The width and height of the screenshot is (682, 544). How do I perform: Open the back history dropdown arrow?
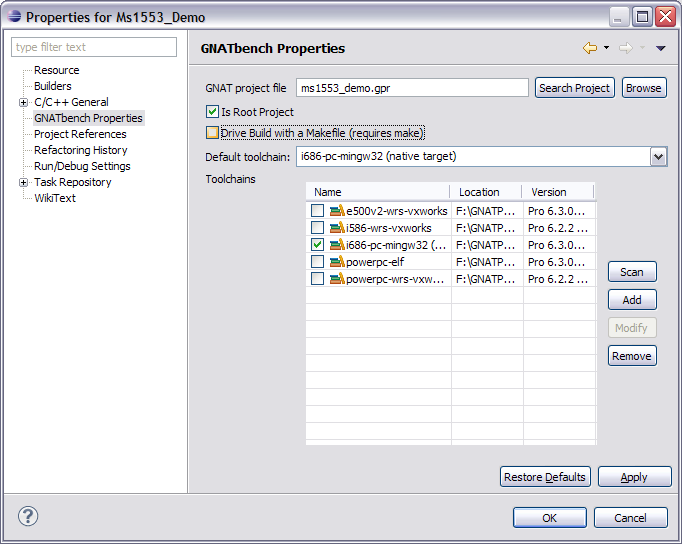point(606,48)
